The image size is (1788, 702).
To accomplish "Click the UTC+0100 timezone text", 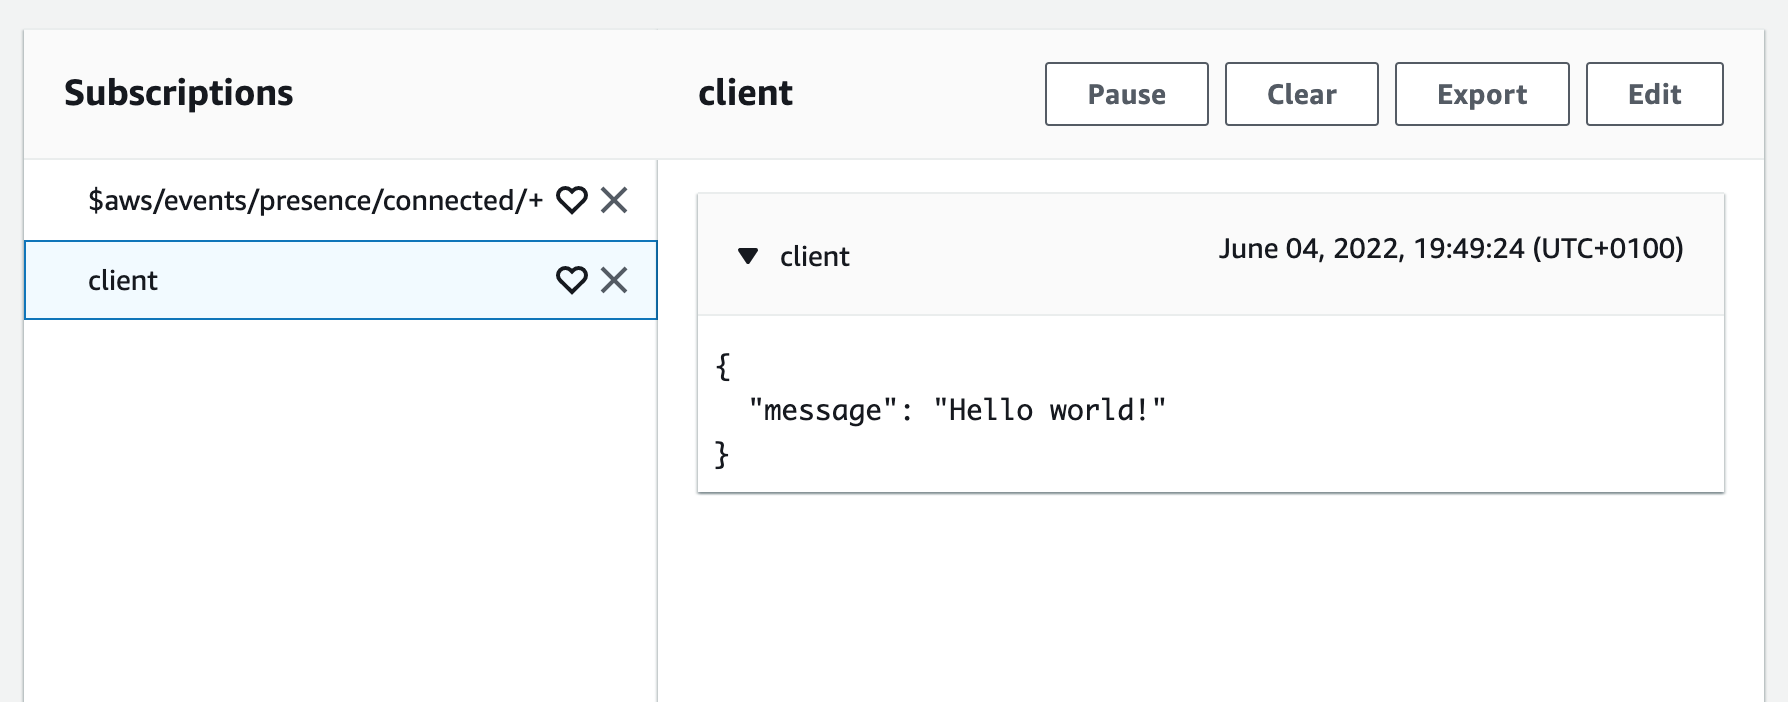I will 1608,249.
